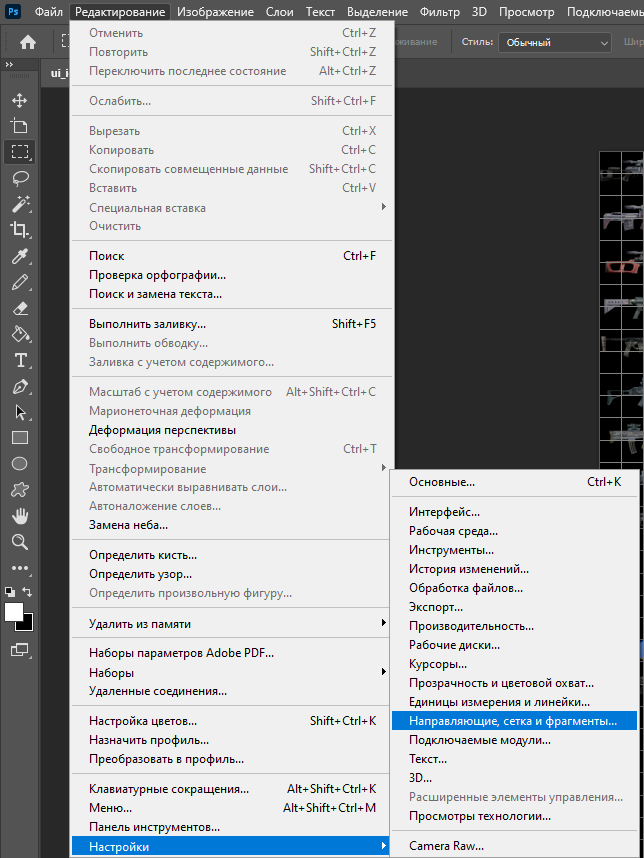Expand the toolbar double-arrow chevron
Image resolution: width=644 pixels, height=858 pixels.
(x=9, y=65)
